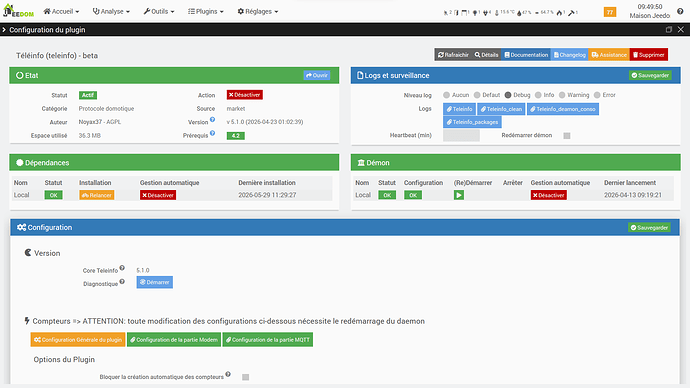This screenshot has width=690, height=388.
Task: Select Warning log level
Action: coord(562,95)
